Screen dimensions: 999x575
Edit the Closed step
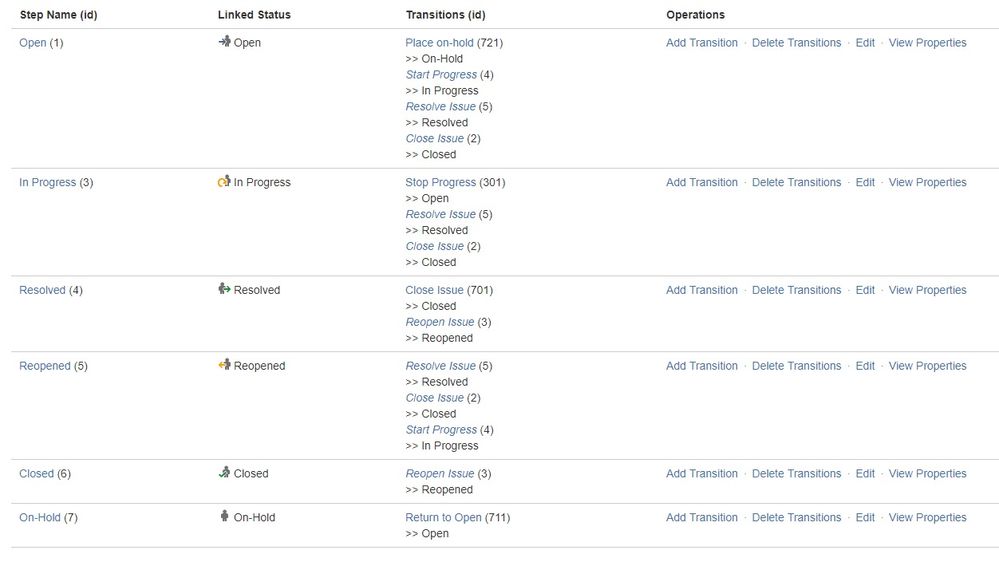(x=865, y=473)
